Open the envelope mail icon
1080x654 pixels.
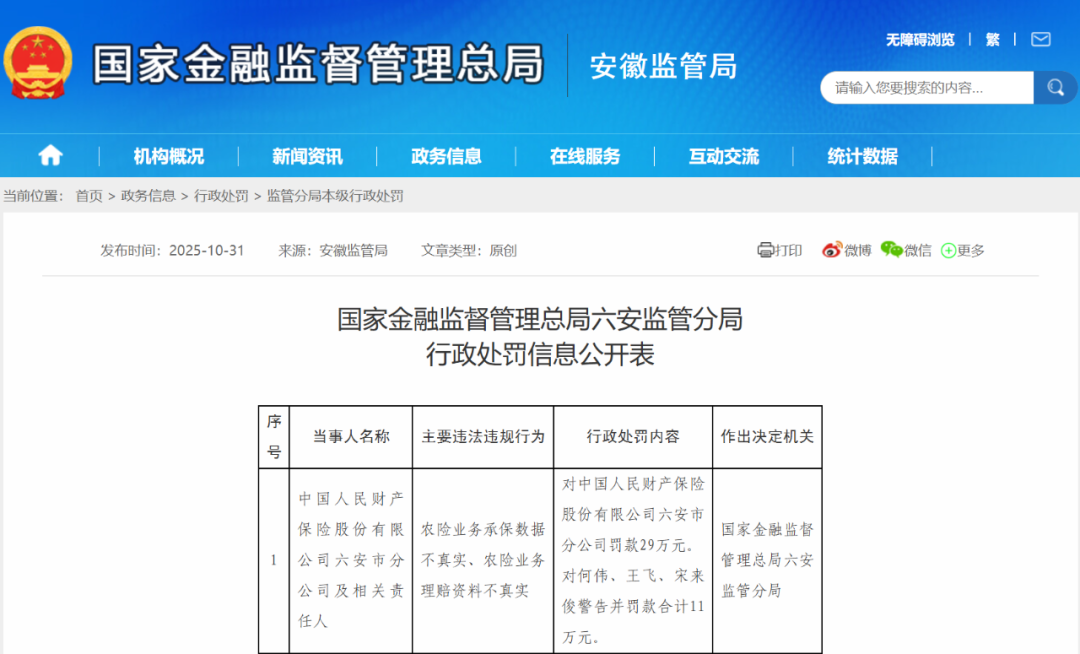pos(1041,39)
